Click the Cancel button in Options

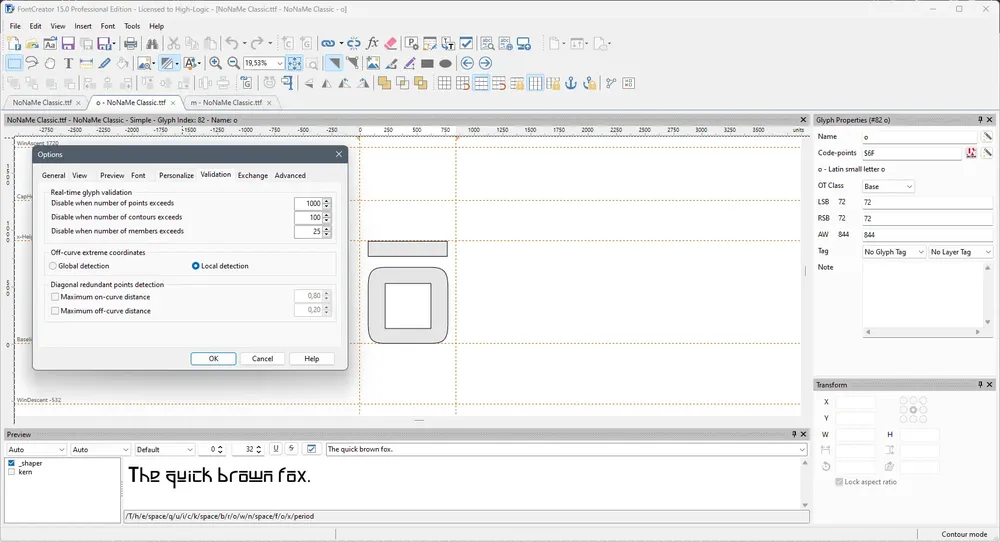coord(262,358)
